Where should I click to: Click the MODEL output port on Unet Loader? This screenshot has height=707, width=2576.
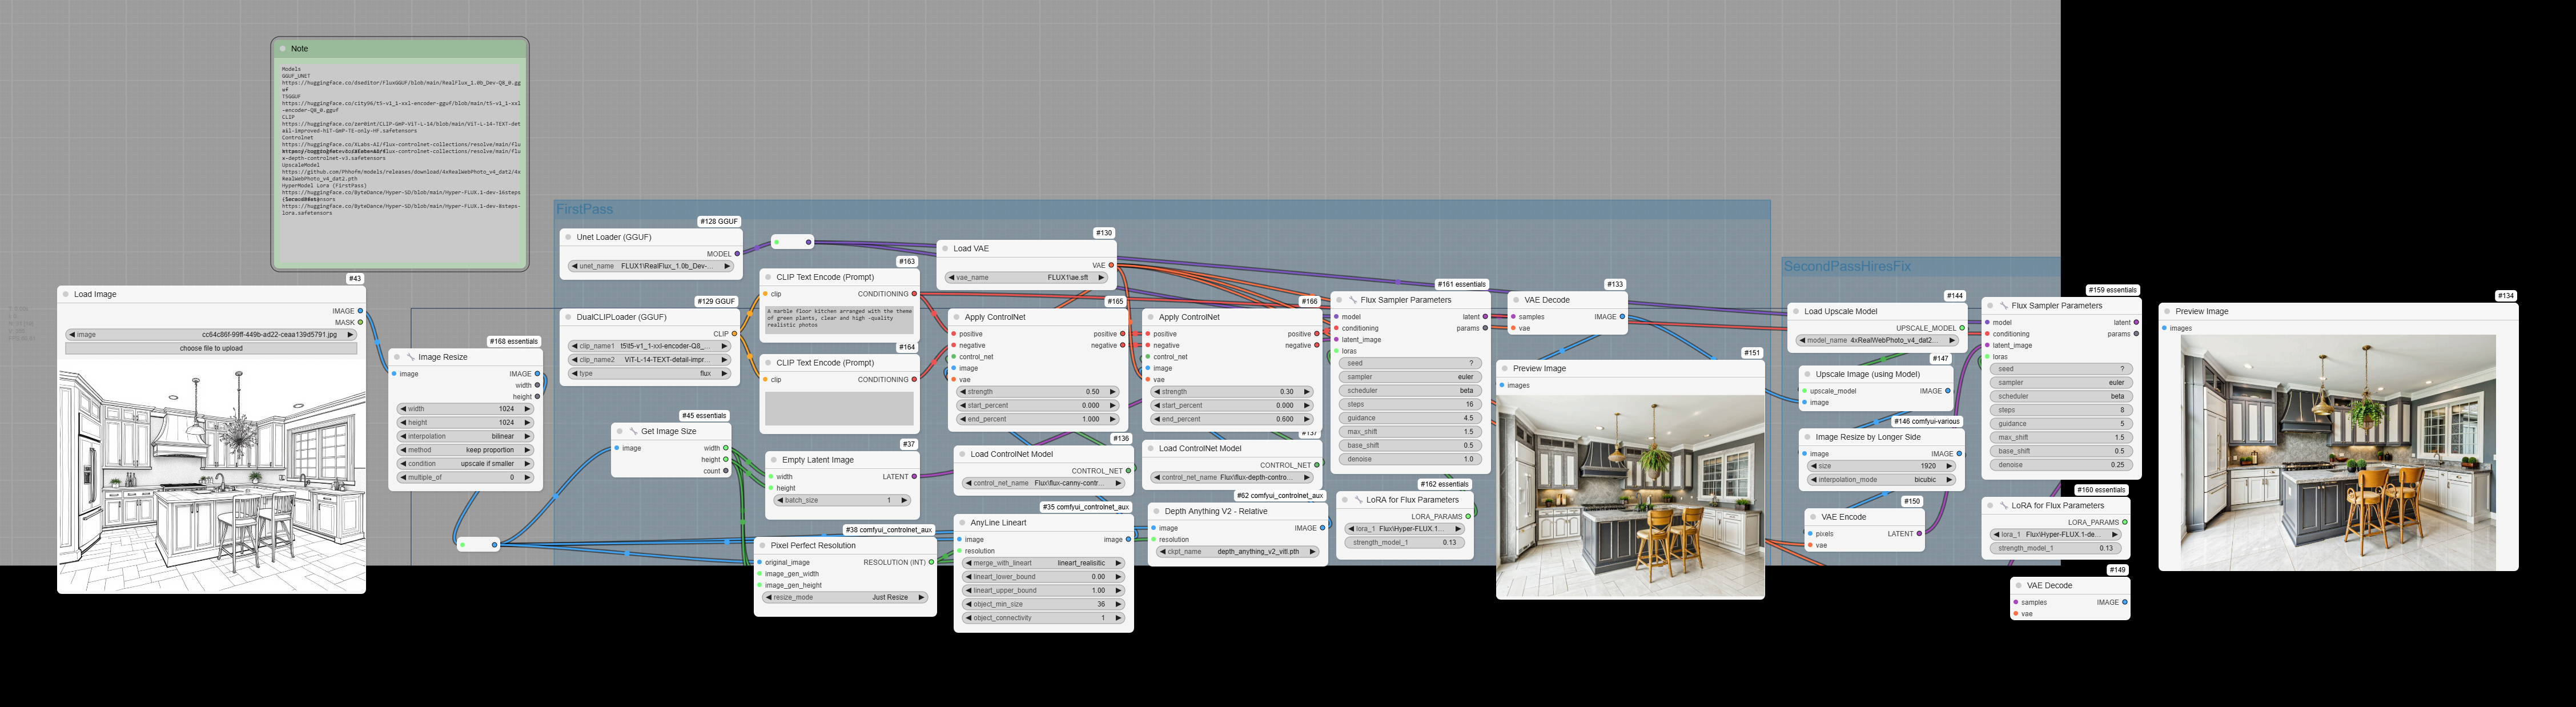pos(737,254)
